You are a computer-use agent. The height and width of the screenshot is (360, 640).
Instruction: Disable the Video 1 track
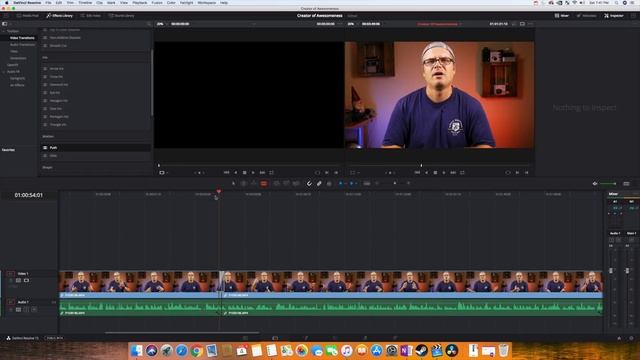[26, 280]
